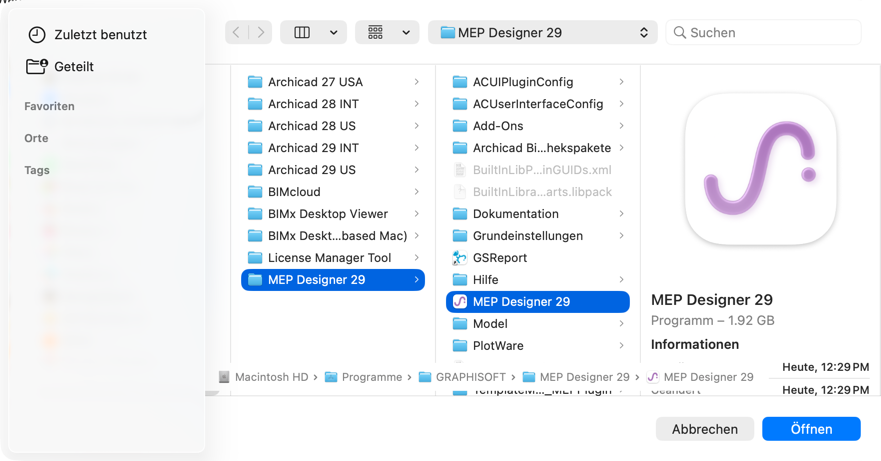
Task: Open the grouping options icon
Action: [x=375, y=33]
